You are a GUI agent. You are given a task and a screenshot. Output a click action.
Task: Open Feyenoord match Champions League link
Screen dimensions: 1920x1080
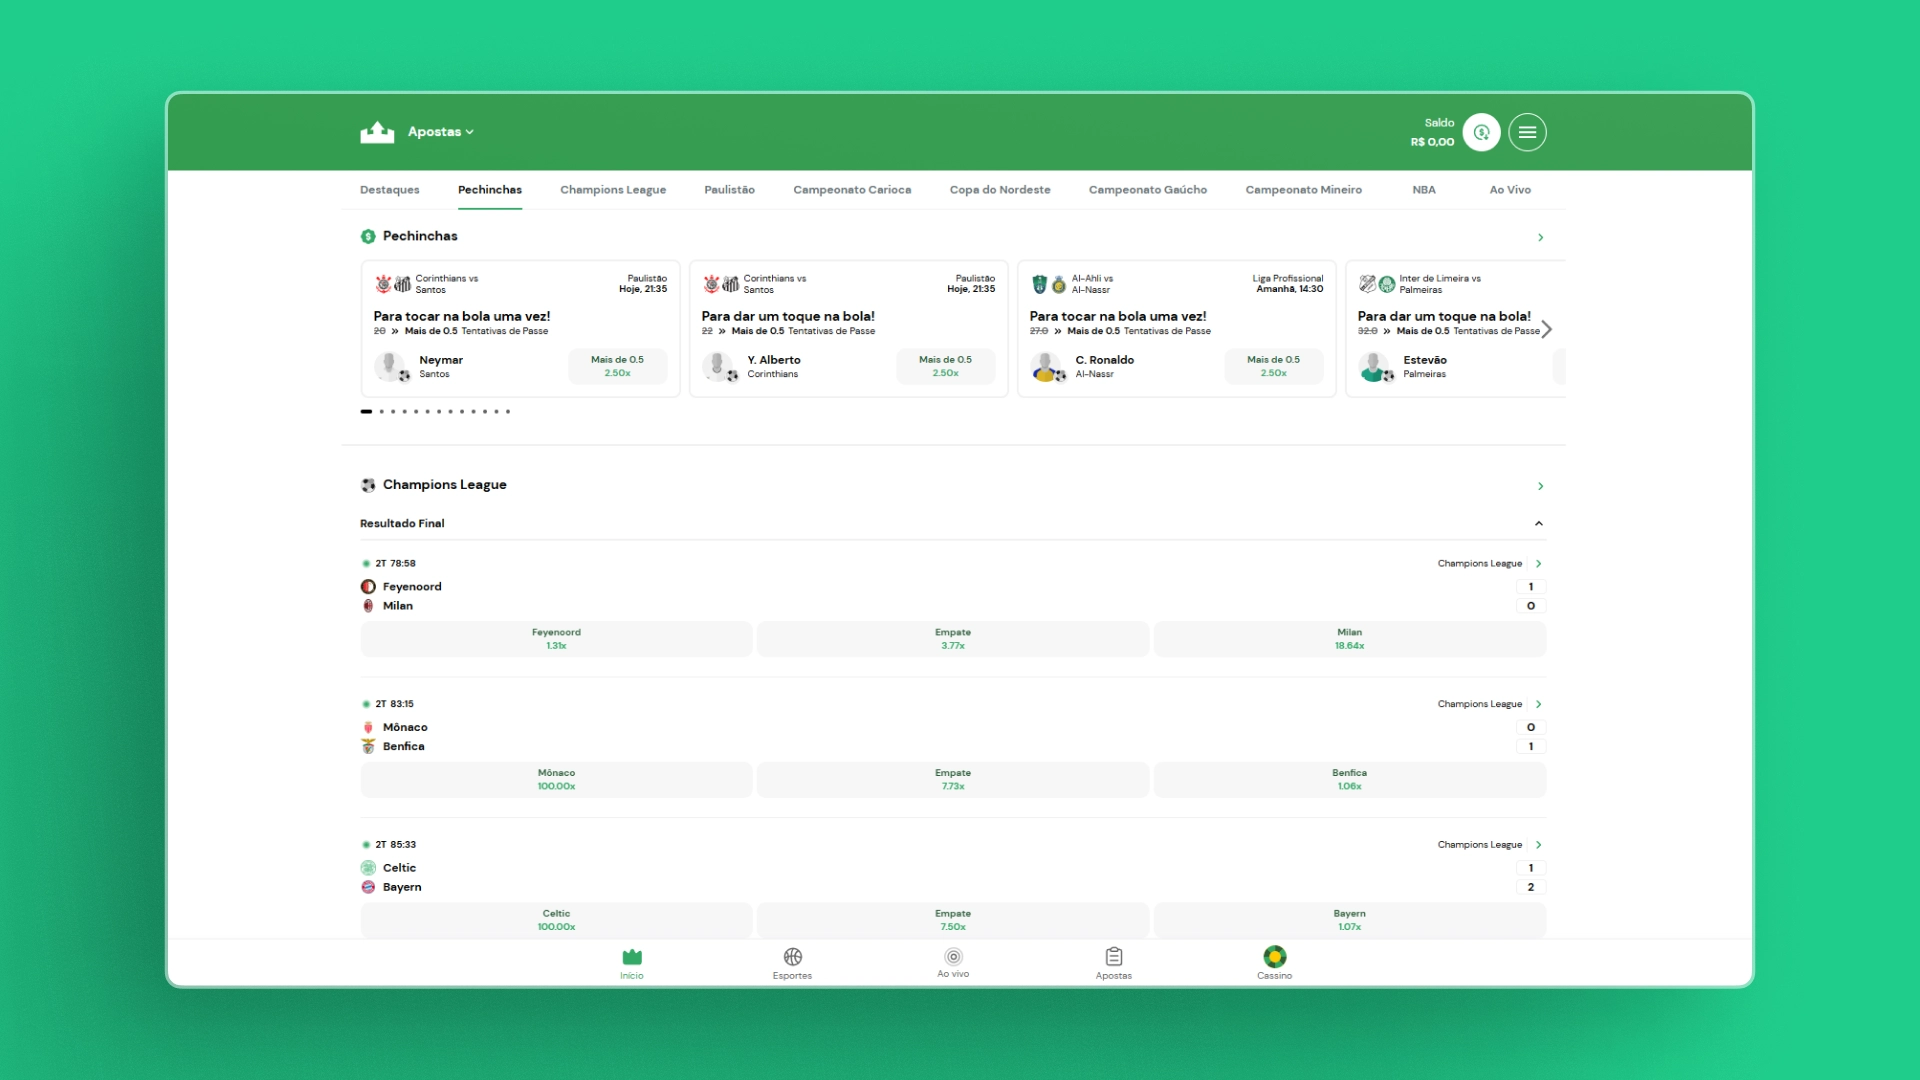(1489, 564)
